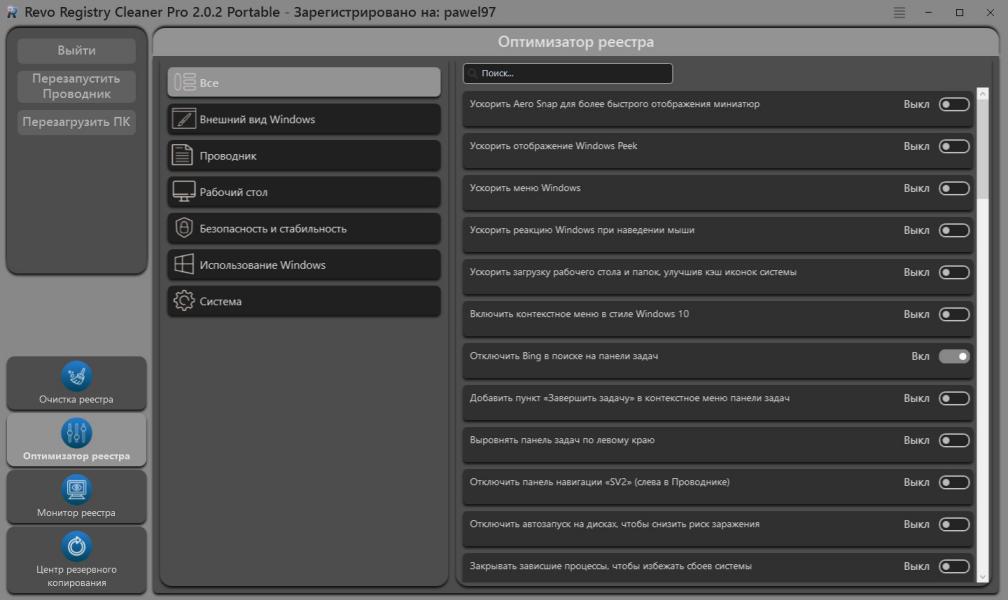Open the Registry Monitor eye icon
This screenshot has width=1008, height=600.
(77, 490)
